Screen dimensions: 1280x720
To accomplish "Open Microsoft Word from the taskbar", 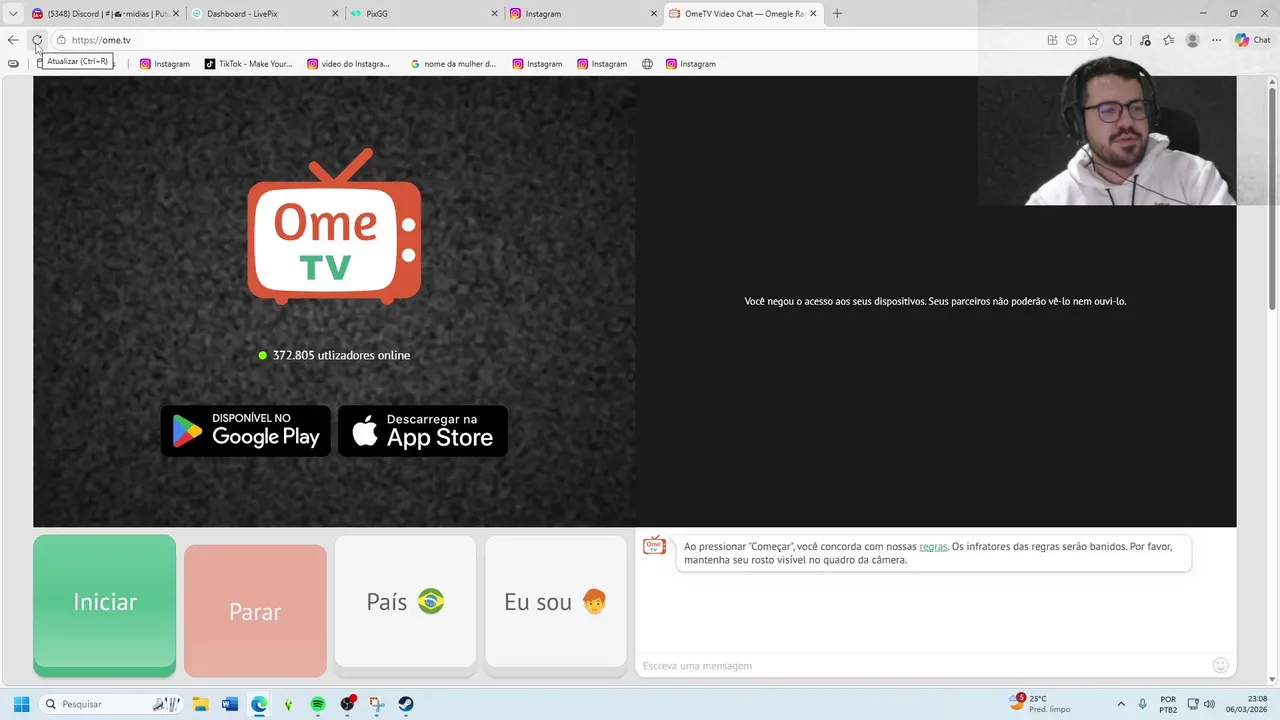I will (230, 704).
